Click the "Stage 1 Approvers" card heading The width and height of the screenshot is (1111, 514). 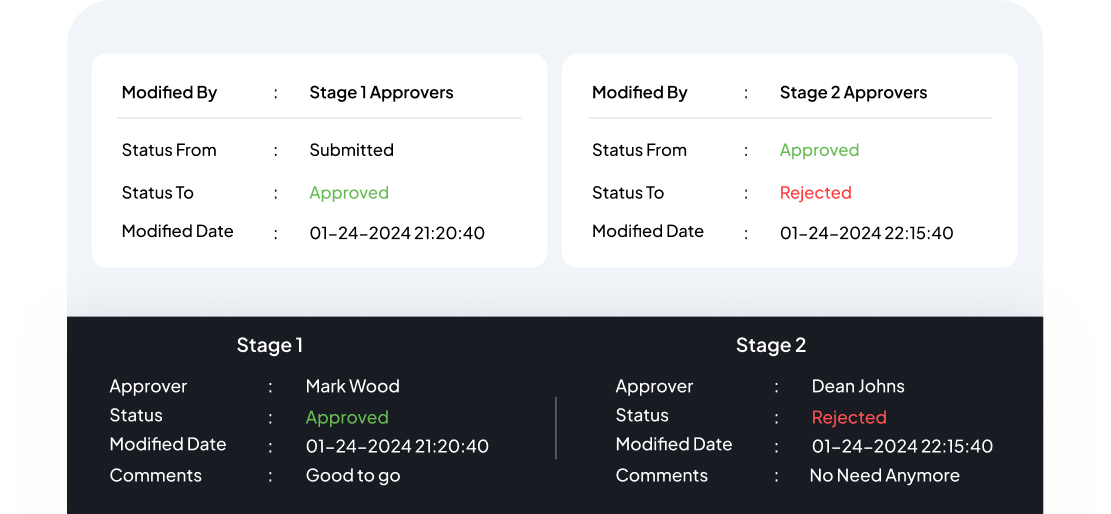tap(381, 93)
